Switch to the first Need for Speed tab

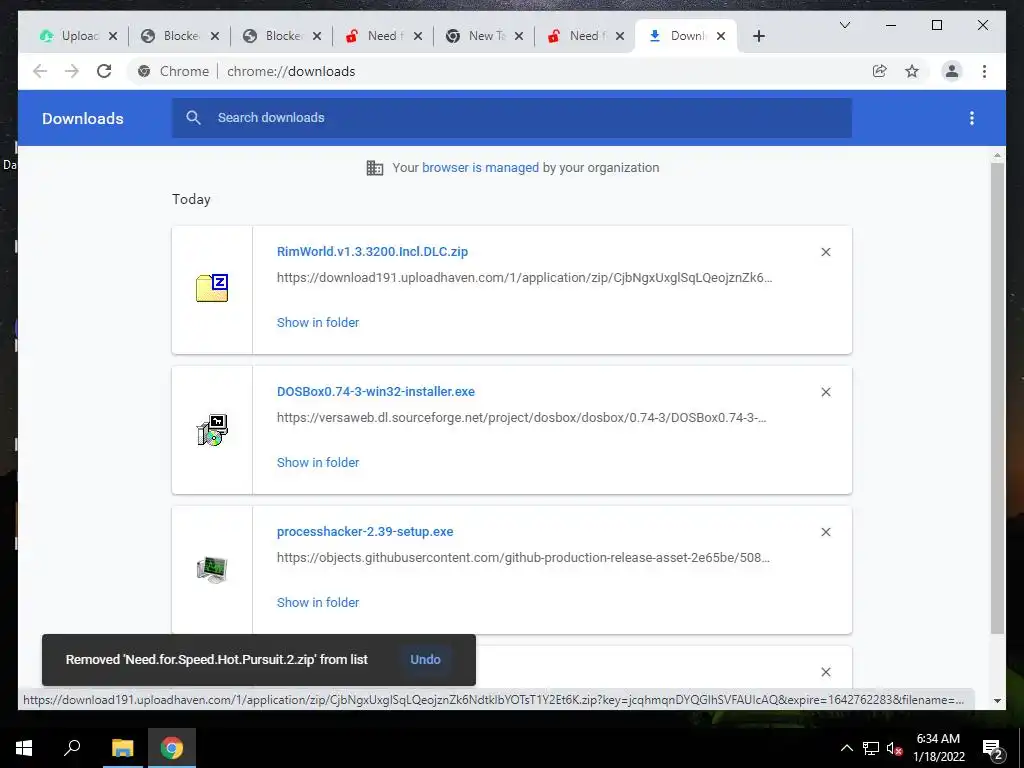click(374, 36)
